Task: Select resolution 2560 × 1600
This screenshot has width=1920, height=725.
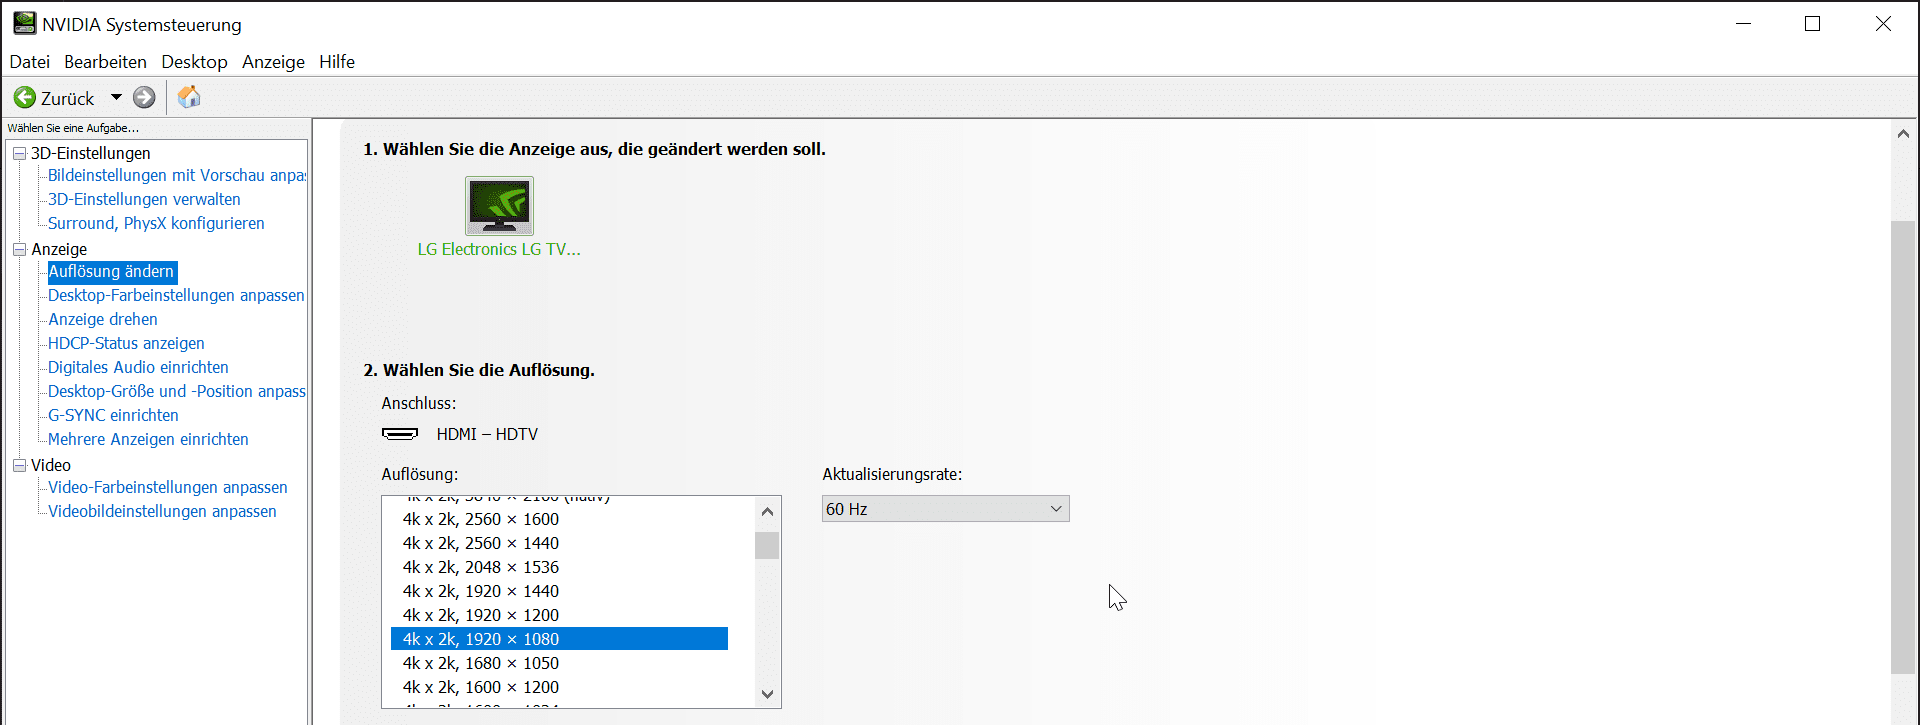Action: [x=559, y=519]
